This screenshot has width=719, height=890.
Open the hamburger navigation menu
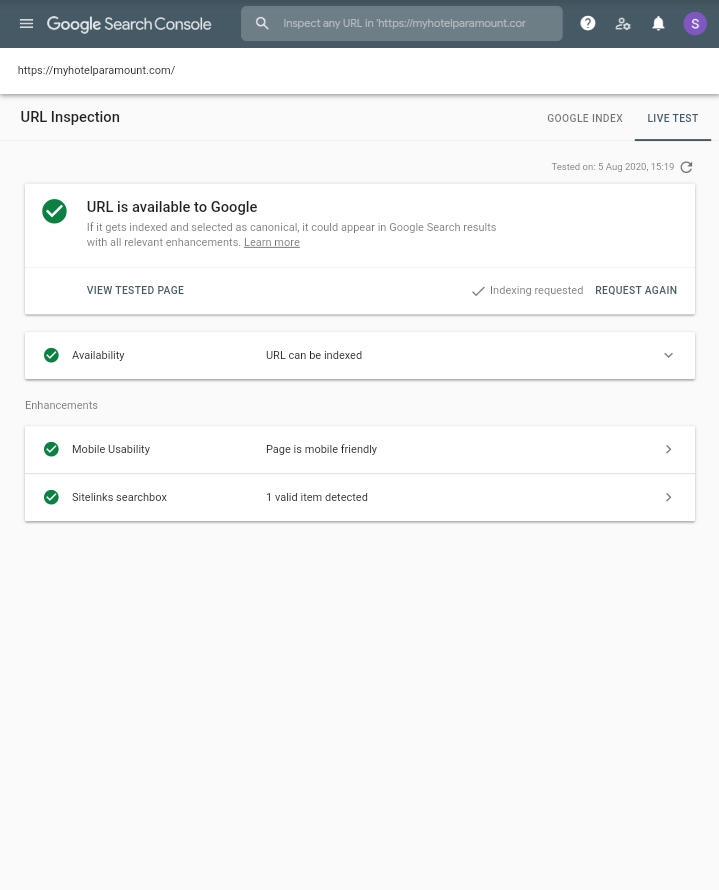coord(26,24)
